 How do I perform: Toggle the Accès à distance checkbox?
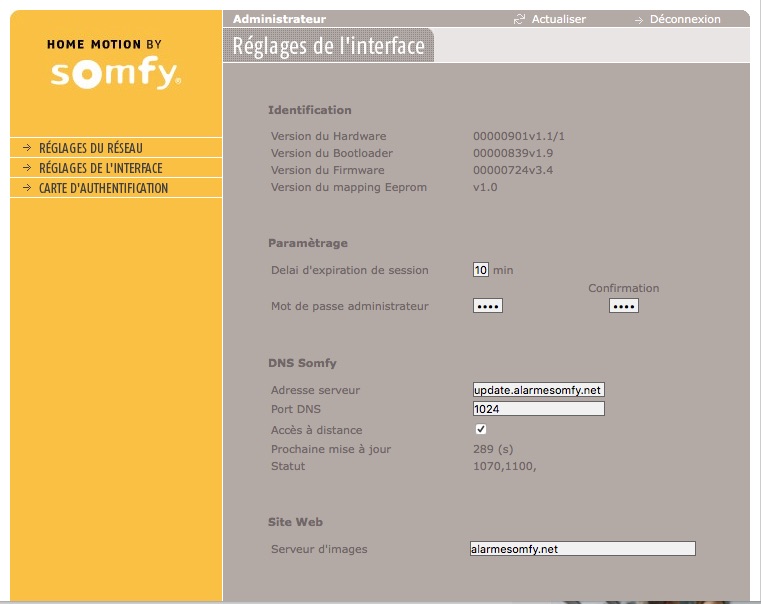point(480,429)
